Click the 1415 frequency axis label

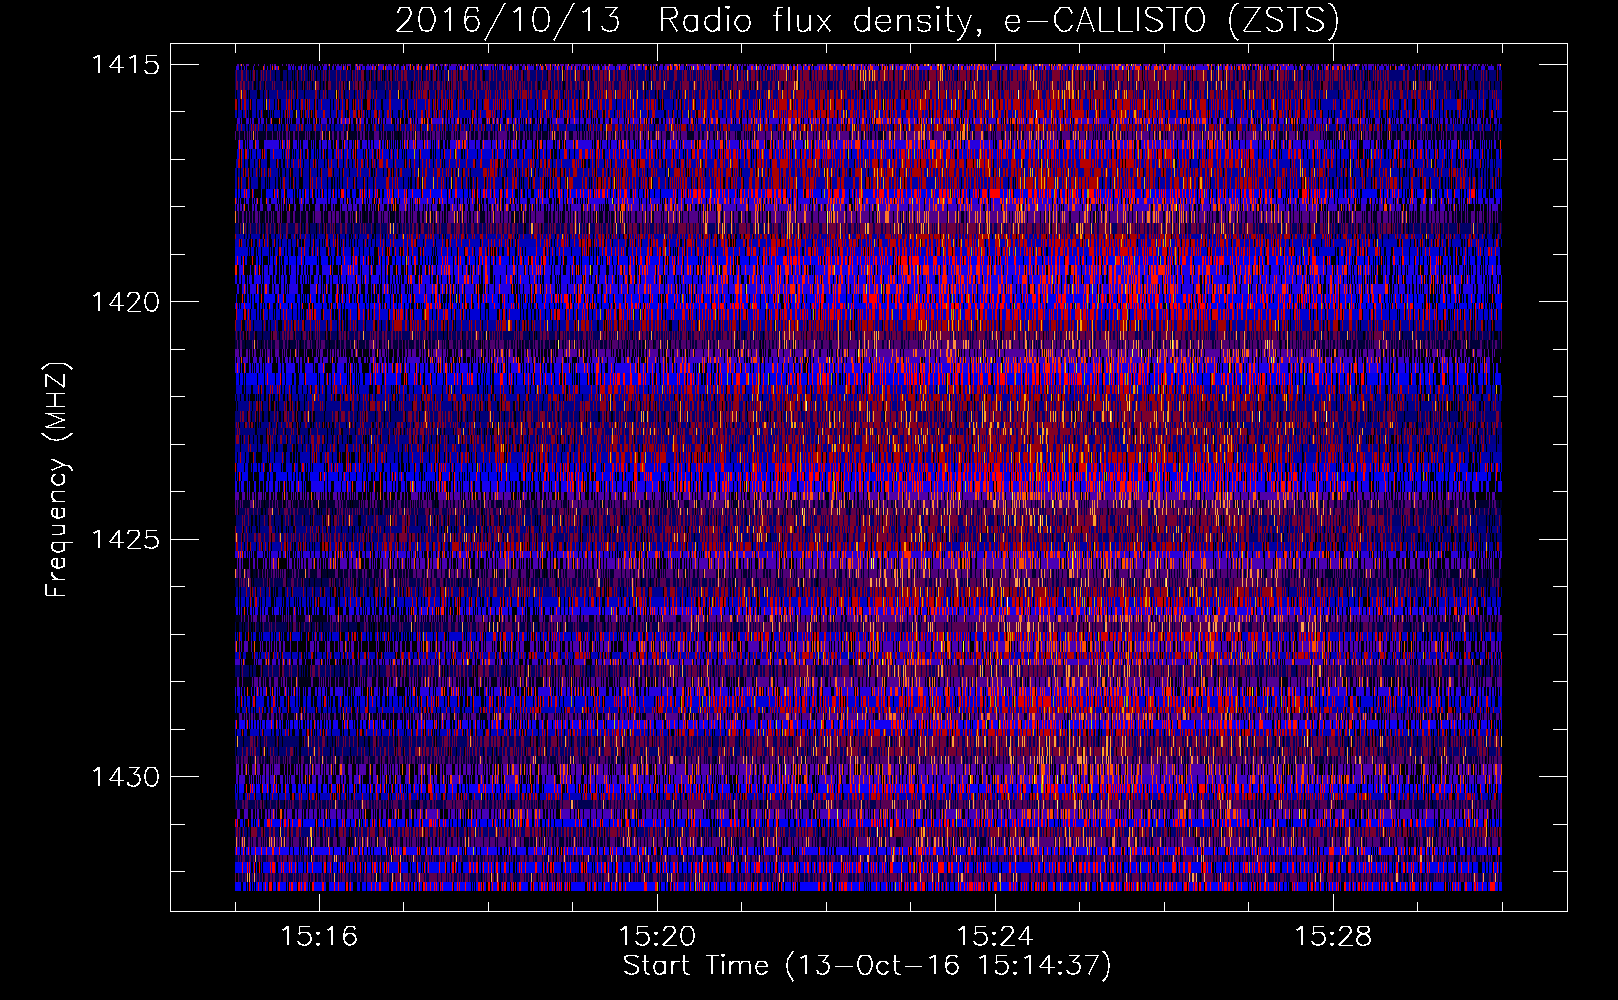(x=125, y=65)
